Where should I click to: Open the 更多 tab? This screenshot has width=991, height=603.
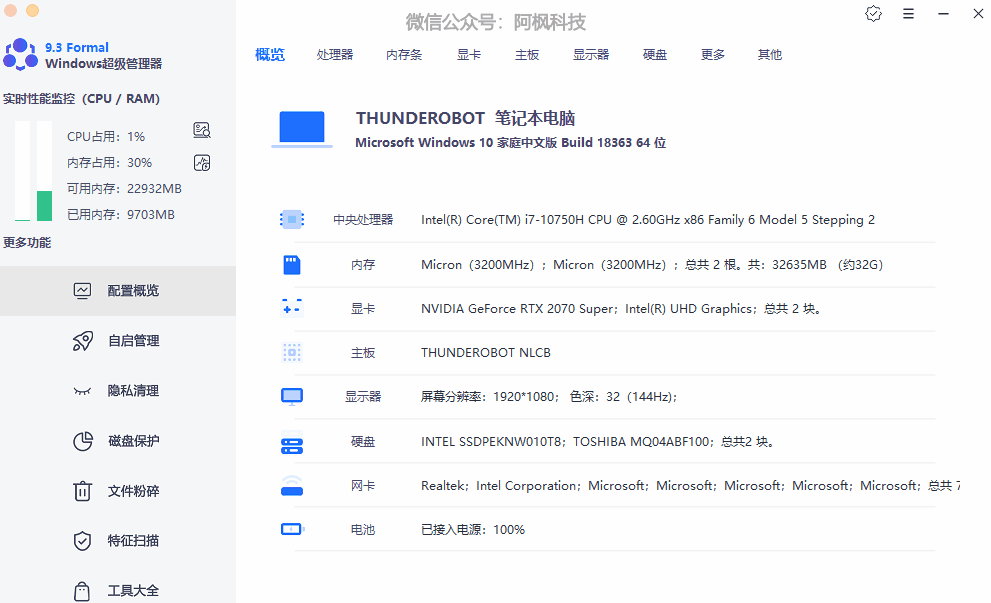coord(713,55)
